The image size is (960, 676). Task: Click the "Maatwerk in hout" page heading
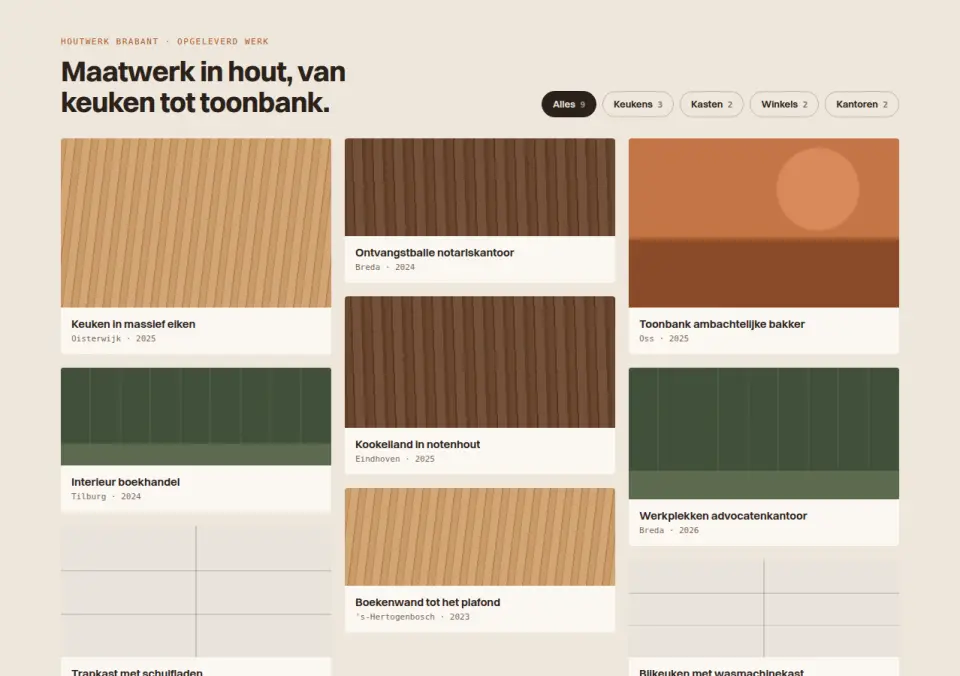(x=203, y=87)
